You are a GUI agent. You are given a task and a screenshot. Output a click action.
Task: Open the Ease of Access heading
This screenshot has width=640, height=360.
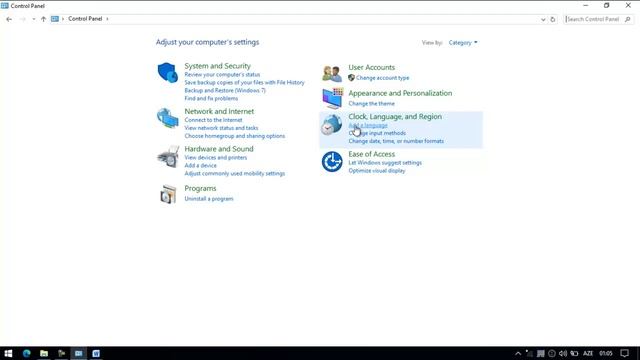371,154
